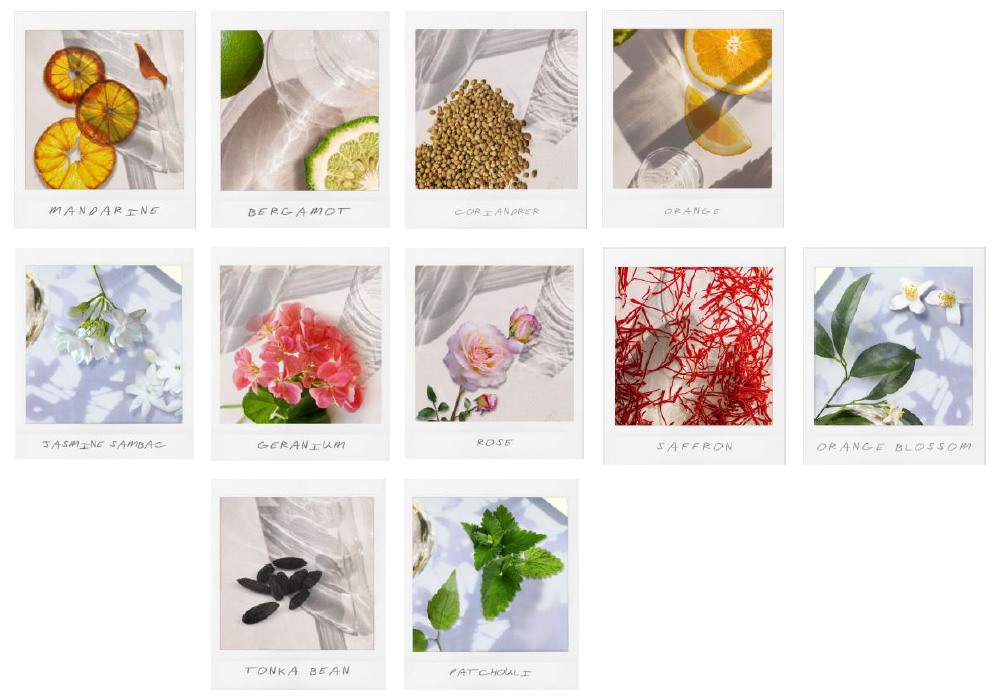The height and width of the screenshot is (698, 999).
Task: Click the Rose caption under photo
Action: tap(494, 442)
